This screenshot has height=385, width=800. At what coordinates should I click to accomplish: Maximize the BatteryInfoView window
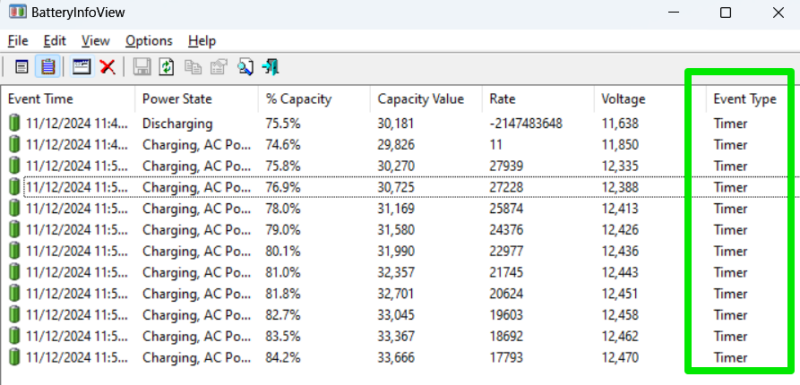[x=725, y=13]
